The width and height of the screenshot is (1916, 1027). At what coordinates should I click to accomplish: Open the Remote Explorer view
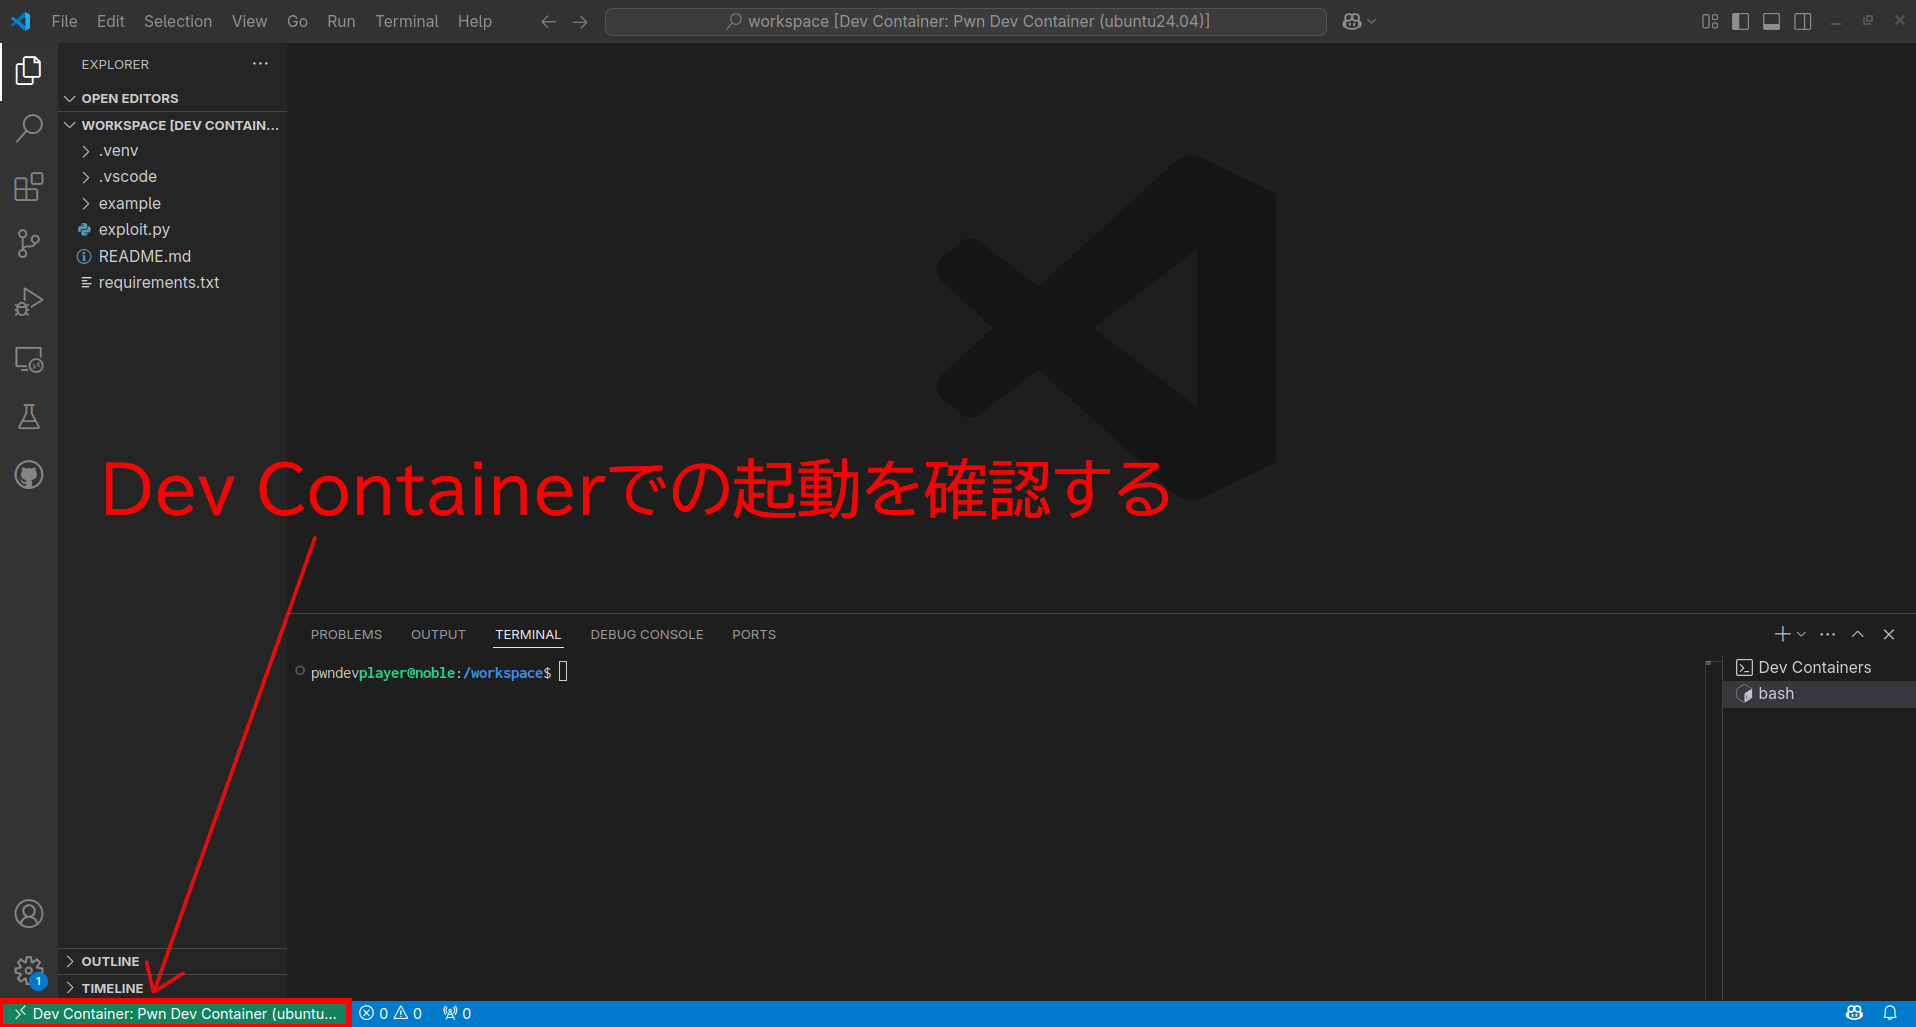tap(29, 360)
